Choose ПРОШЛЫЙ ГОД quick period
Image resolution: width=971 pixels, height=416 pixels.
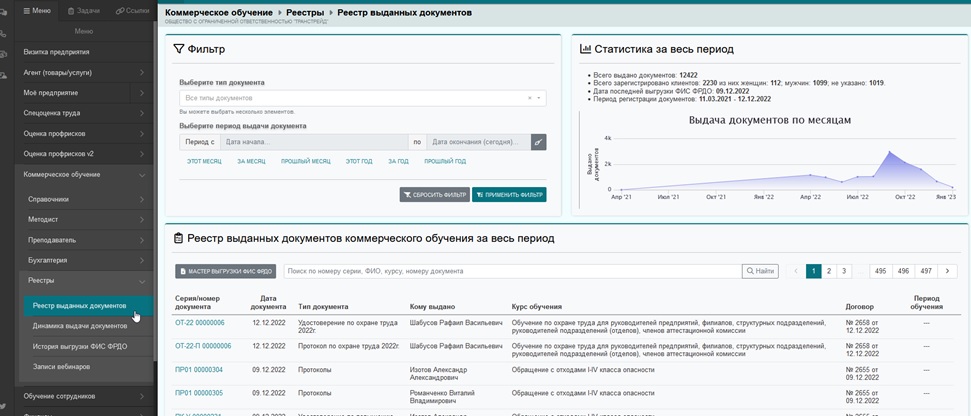445,162
